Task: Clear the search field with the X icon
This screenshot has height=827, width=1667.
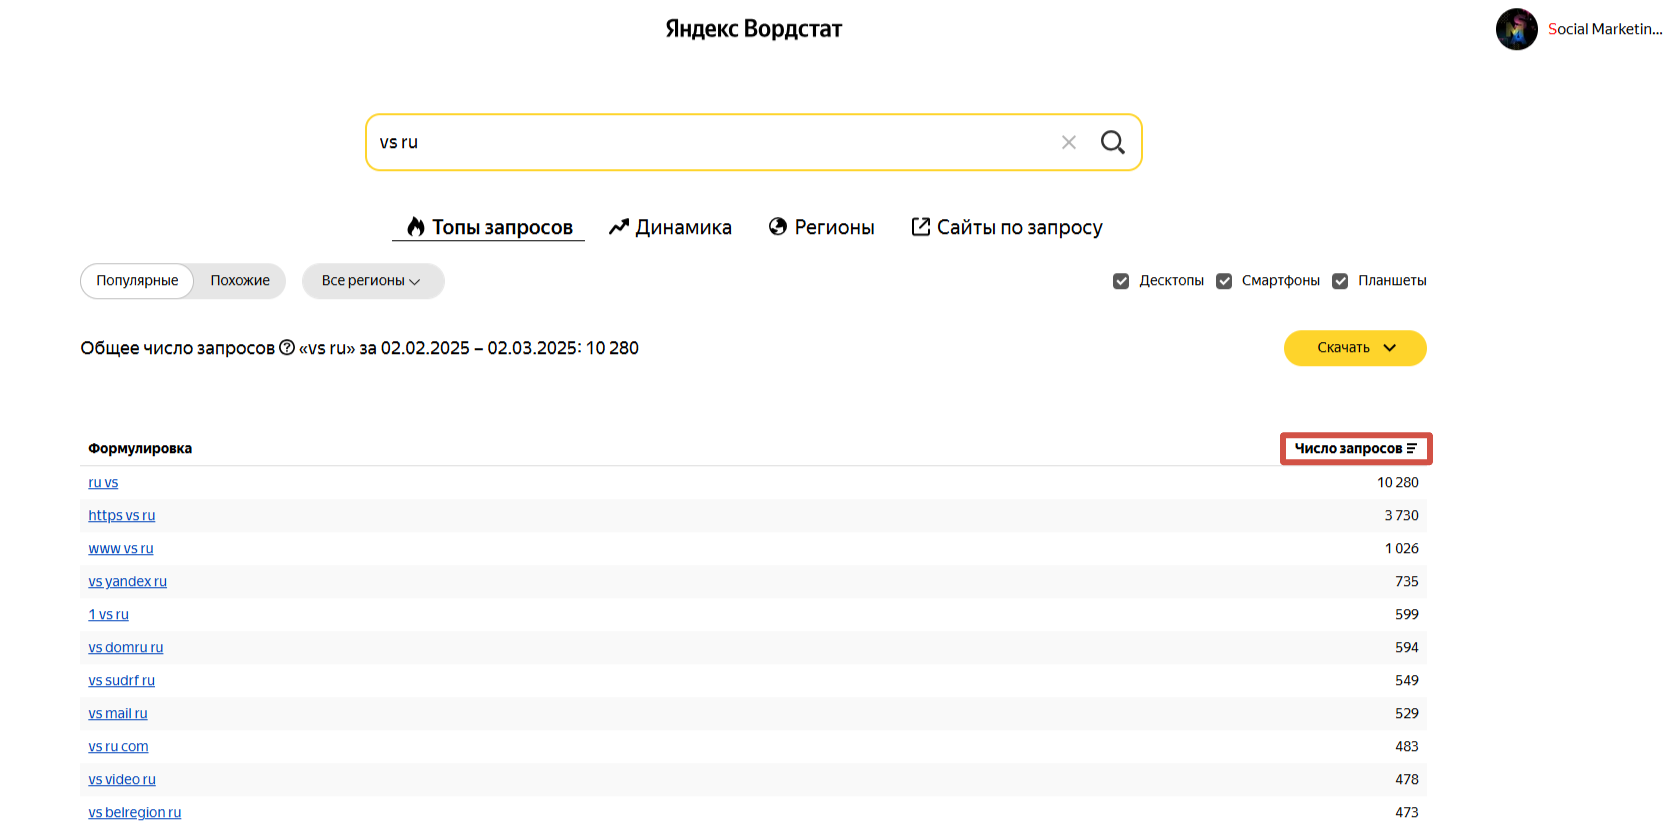Action: [1069, 142]
